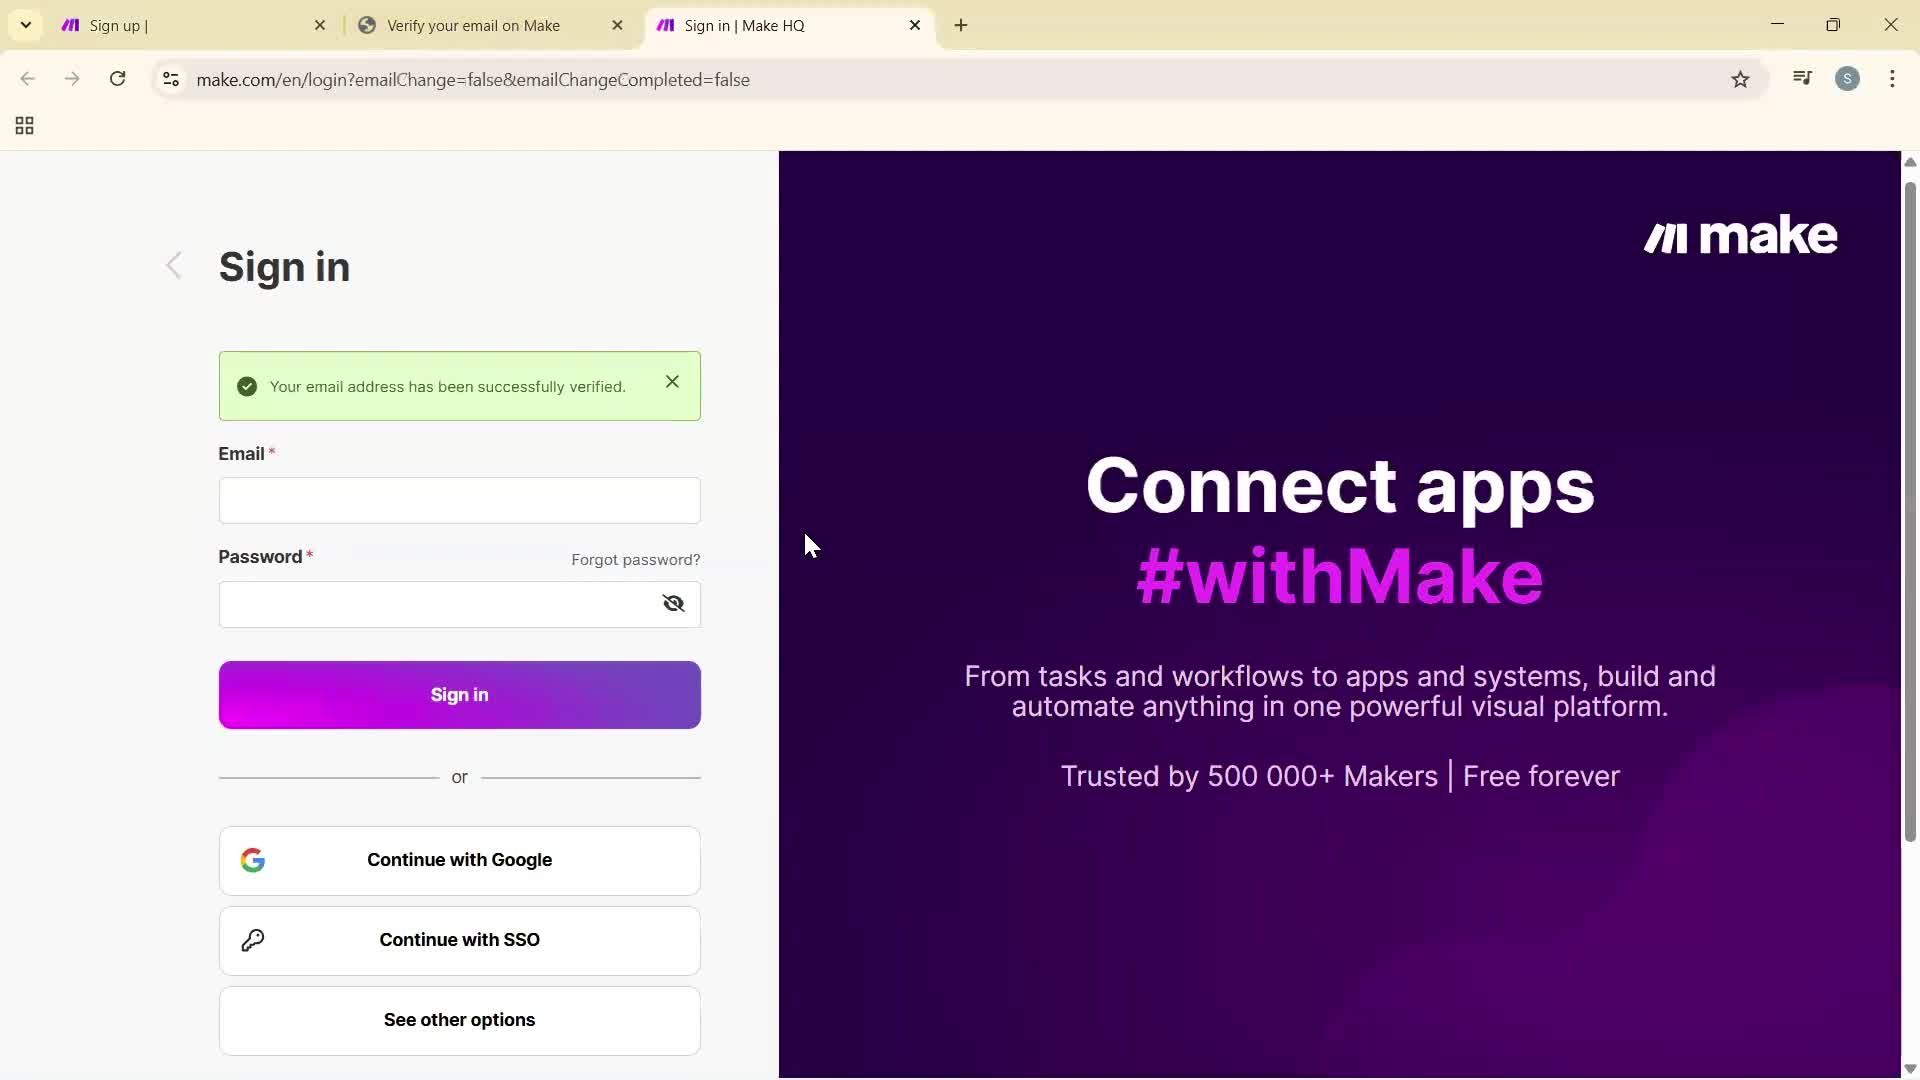Image resolution: width=1920 pixels, height=1080 pixels.
Task: Click the key icon on Continue with SSO
Action: [253, 940]
